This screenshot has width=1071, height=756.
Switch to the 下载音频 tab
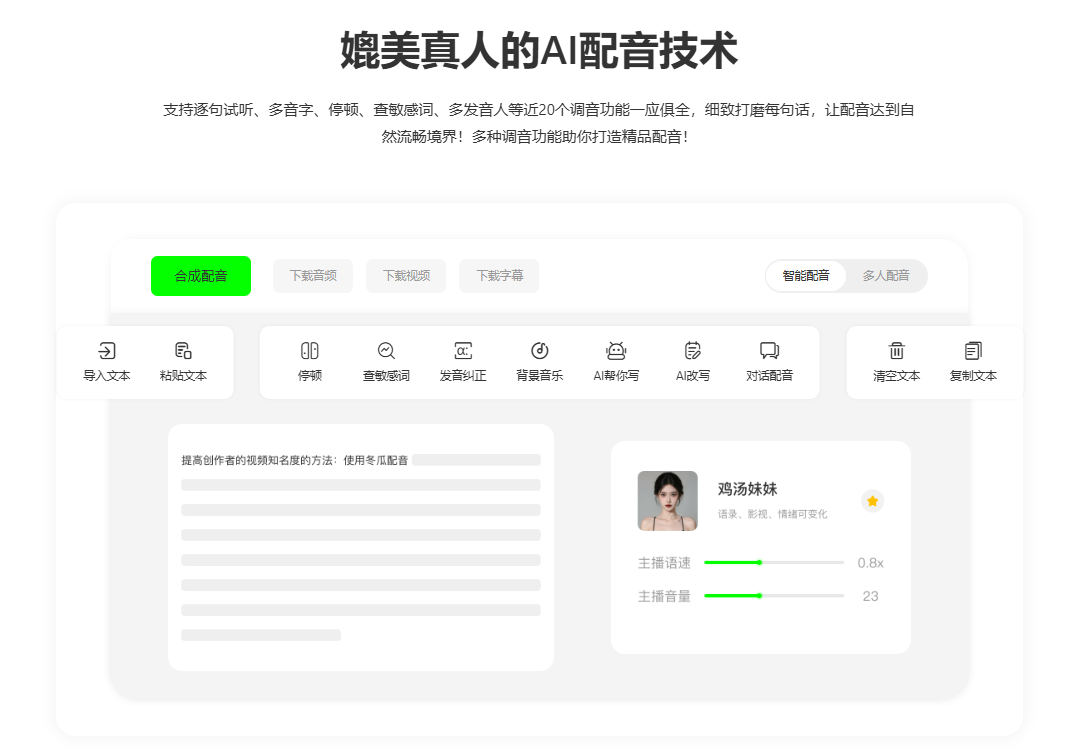coord(312,276)
